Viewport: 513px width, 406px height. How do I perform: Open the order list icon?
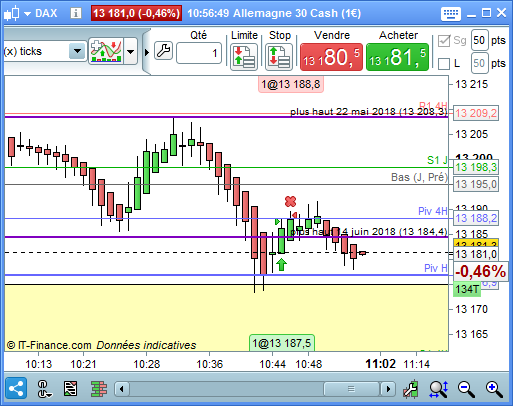coord(70,389)
